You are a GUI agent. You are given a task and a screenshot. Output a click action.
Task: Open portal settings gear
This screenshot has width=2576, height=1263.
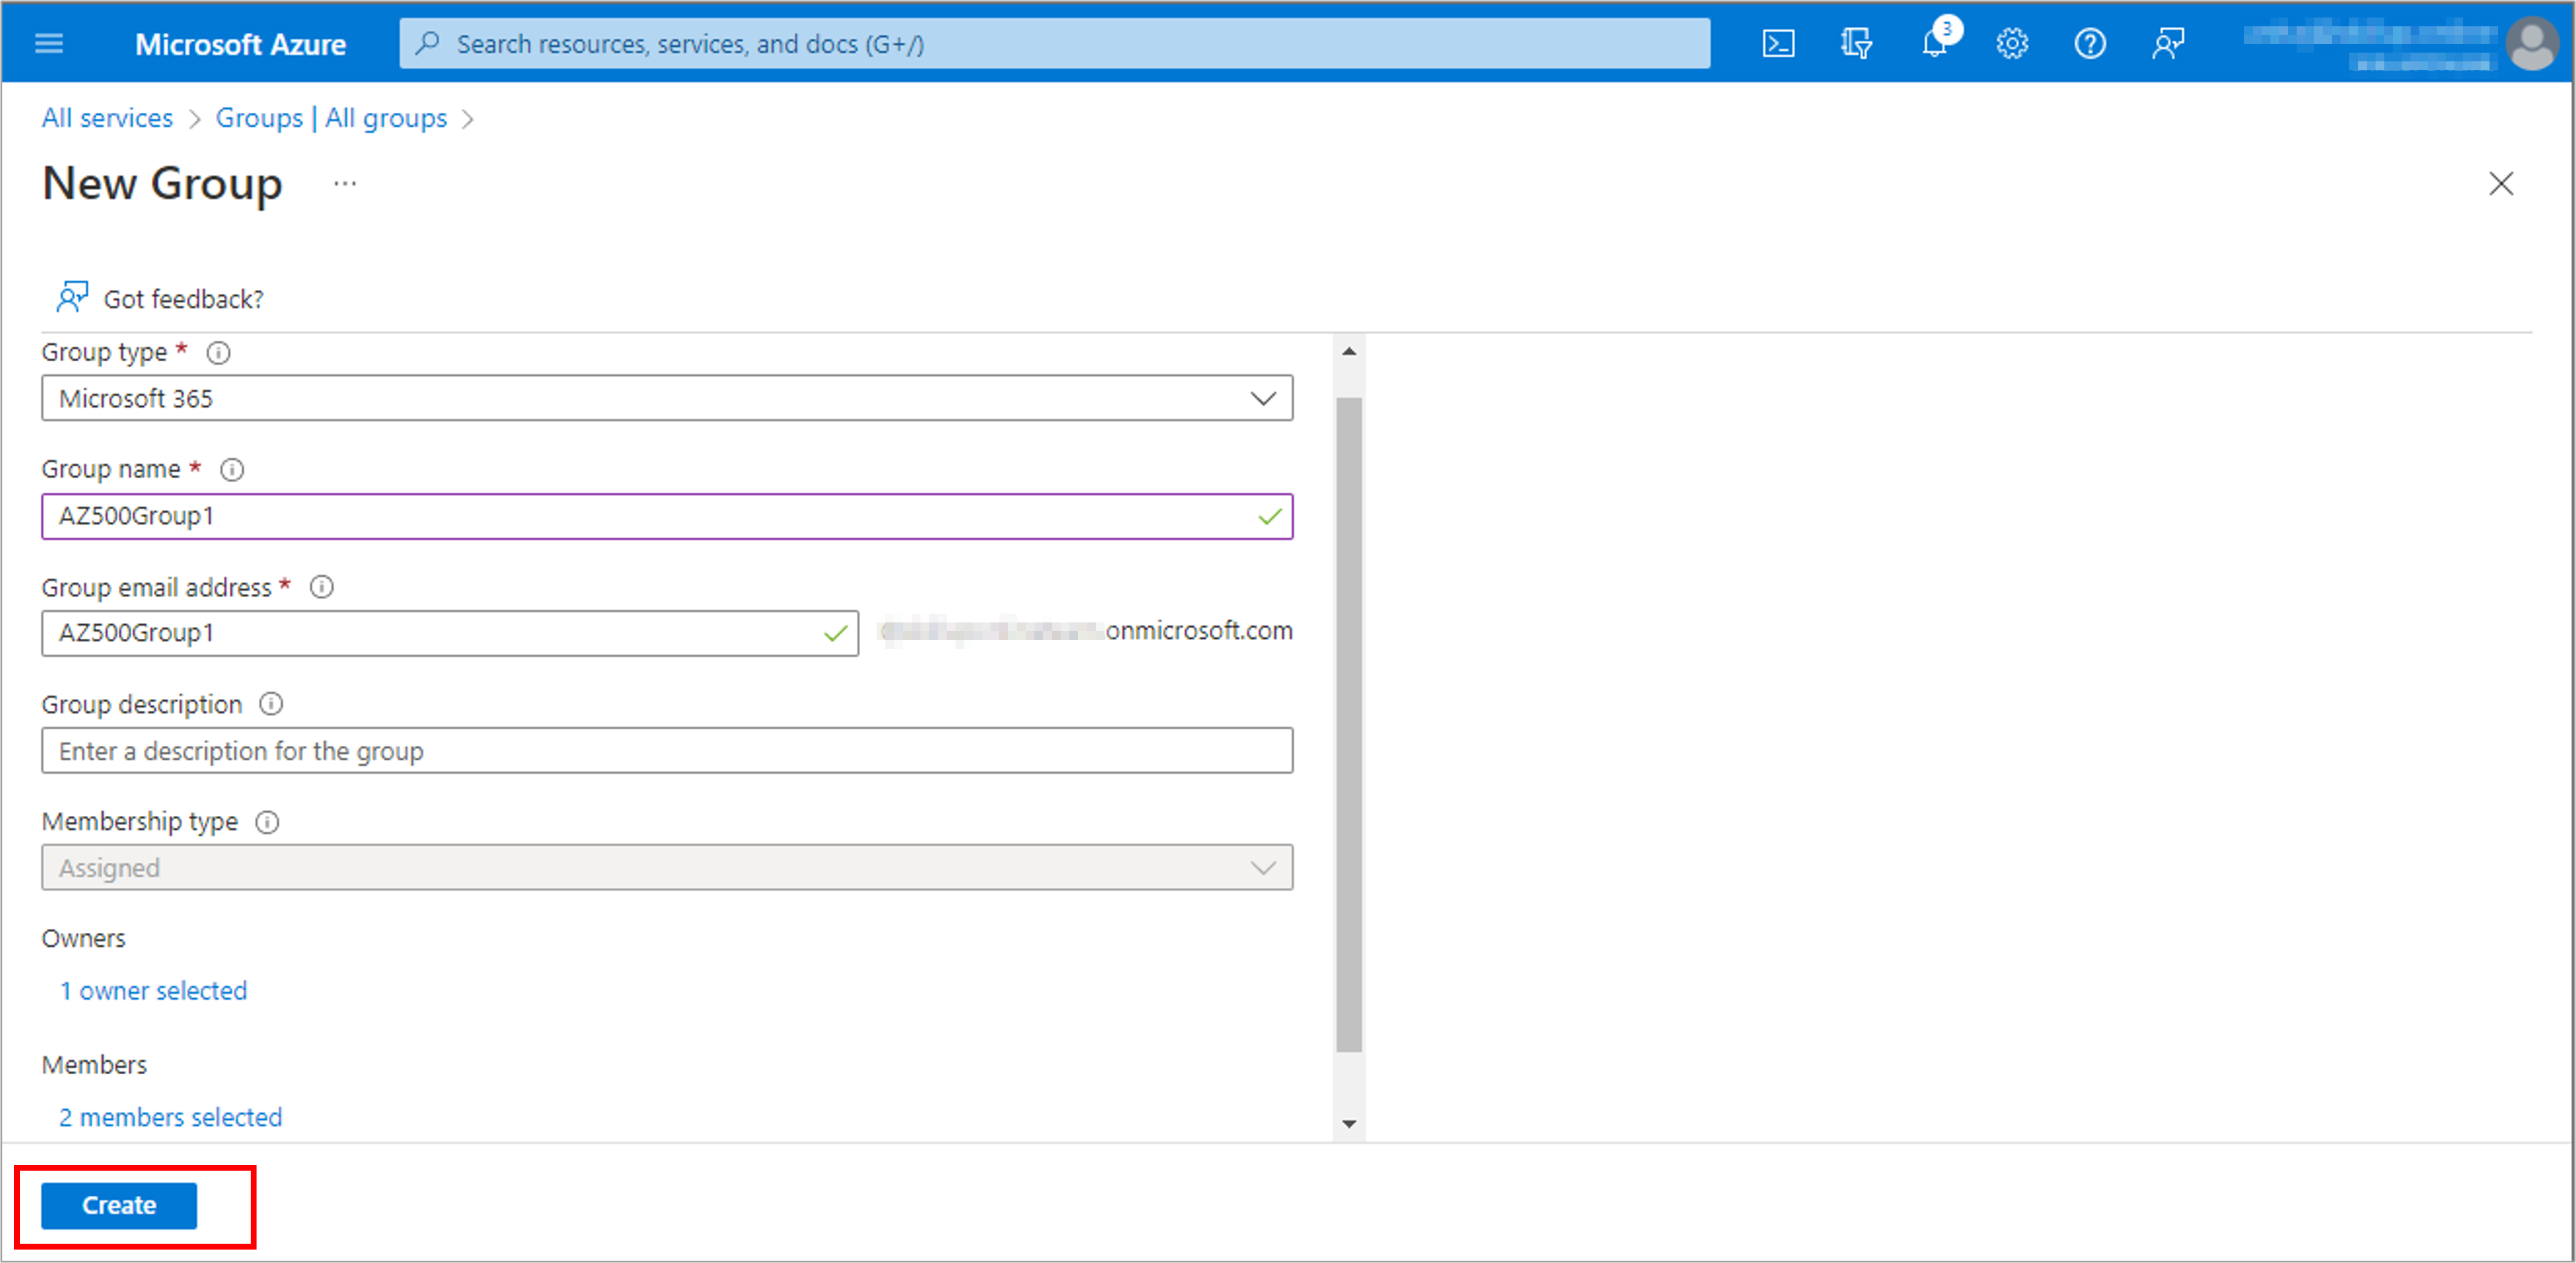[2012, 44]
